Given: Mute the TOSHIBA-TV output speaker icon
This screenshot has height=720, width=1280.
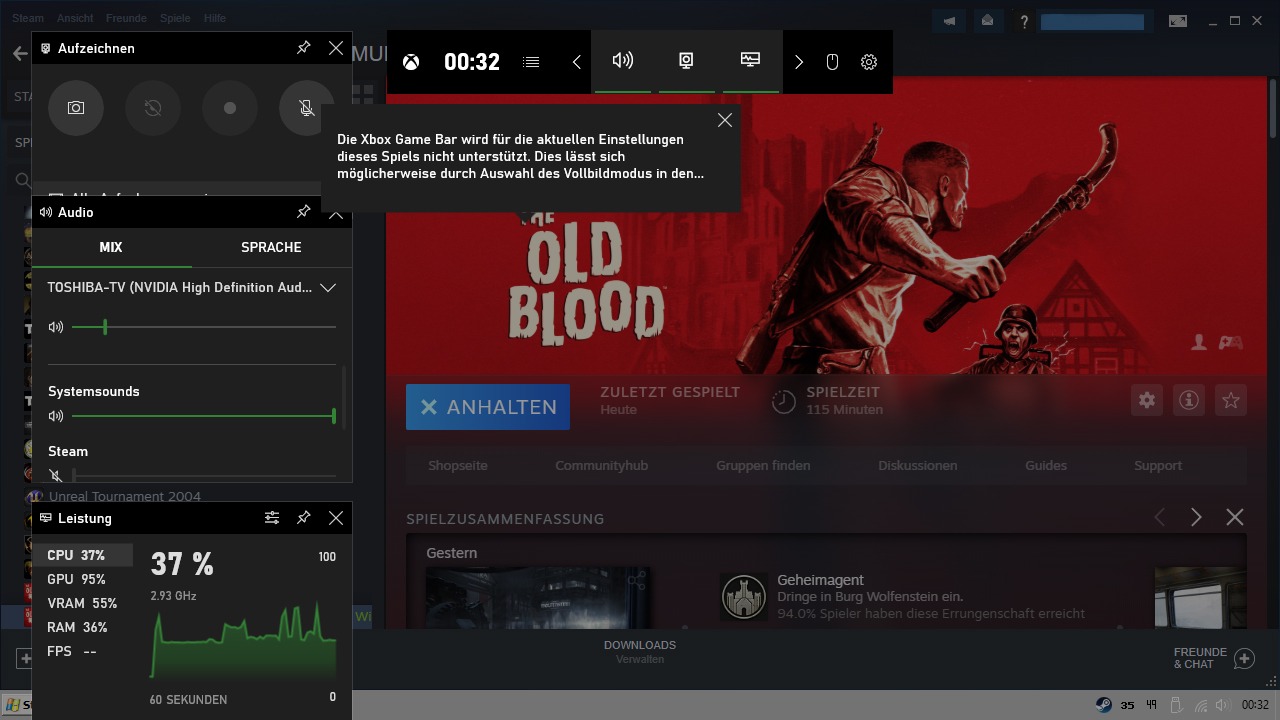Looking at the screenshot, I should pos(56,327).
